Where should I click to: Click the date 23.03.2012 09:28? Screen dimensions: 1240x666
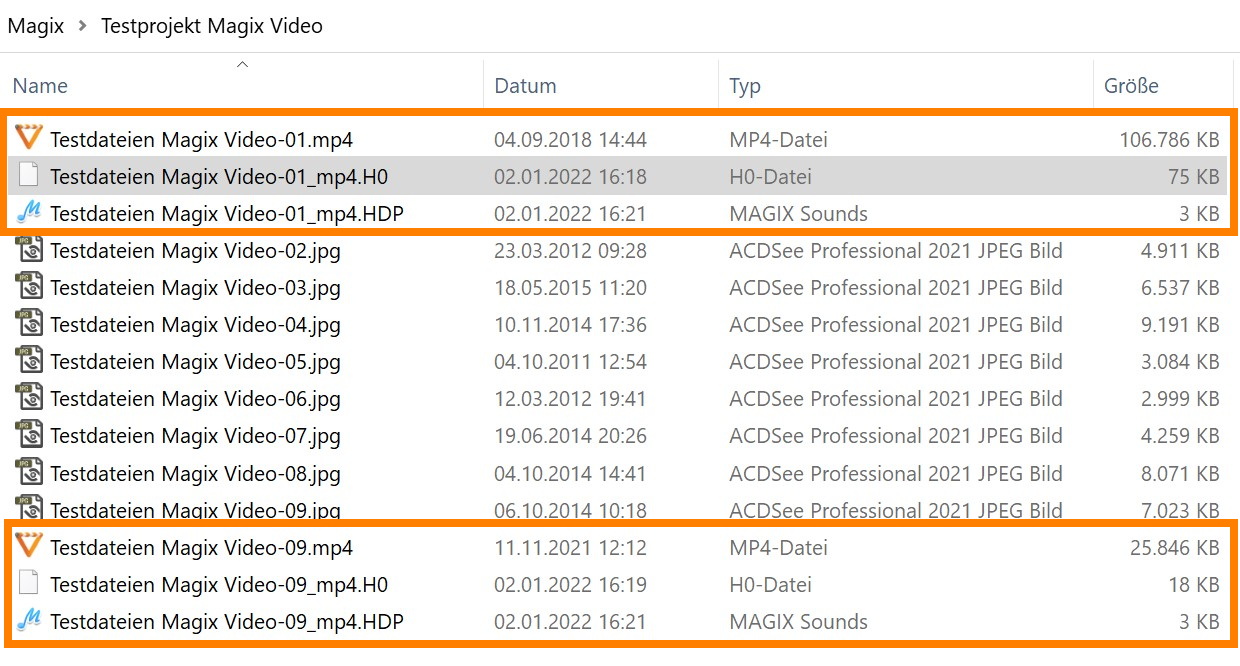[570, 251]
